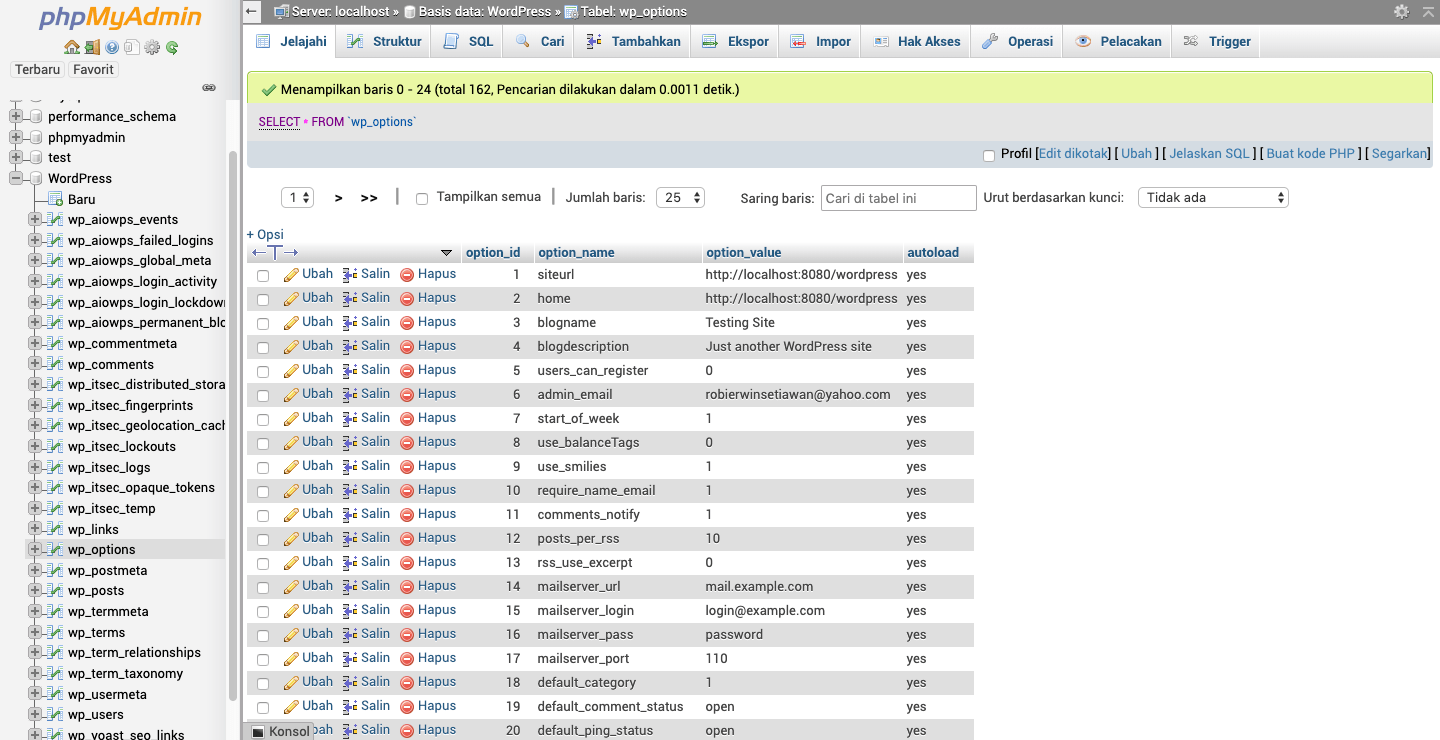Viewport: 1440px width, 740px height.
Task: Sort by option_name column header
Action: click(576, 253)
